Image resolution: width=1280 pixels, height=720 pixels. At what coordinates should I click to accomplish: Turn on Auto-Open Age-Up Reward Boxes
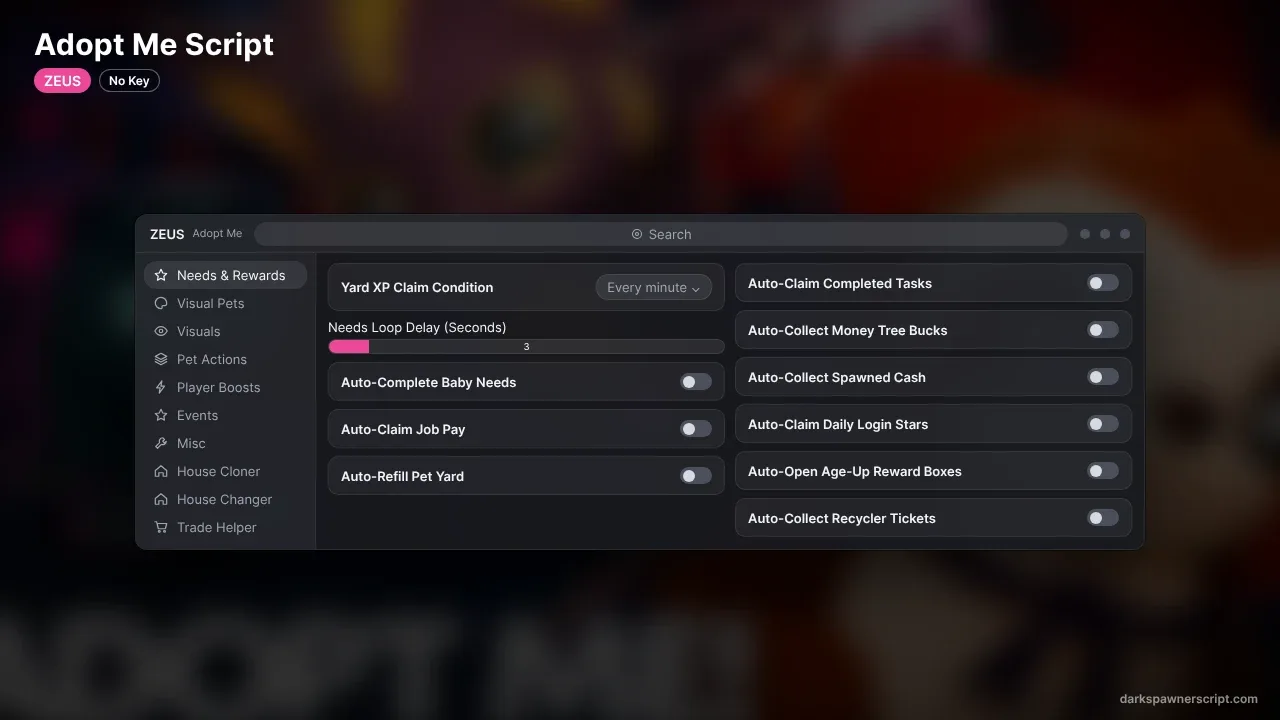(x=1103, y=471)
